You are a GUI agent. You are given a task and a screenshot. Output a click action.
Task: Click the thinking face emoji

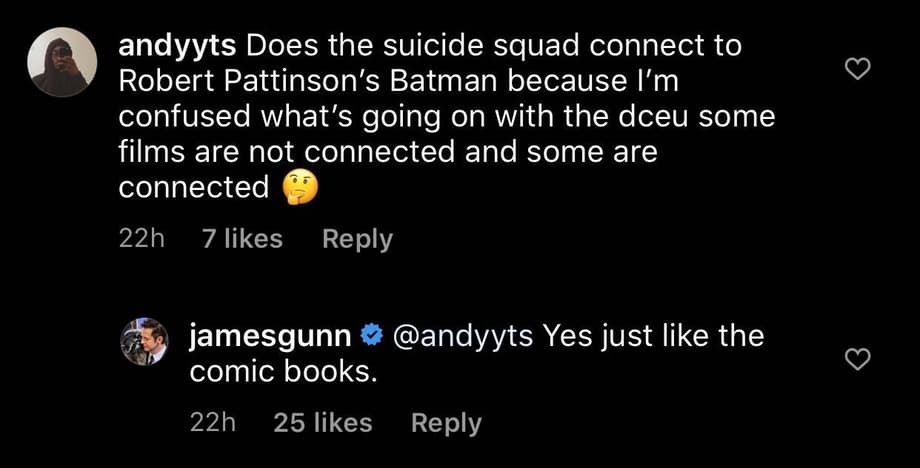click(300, 187)
